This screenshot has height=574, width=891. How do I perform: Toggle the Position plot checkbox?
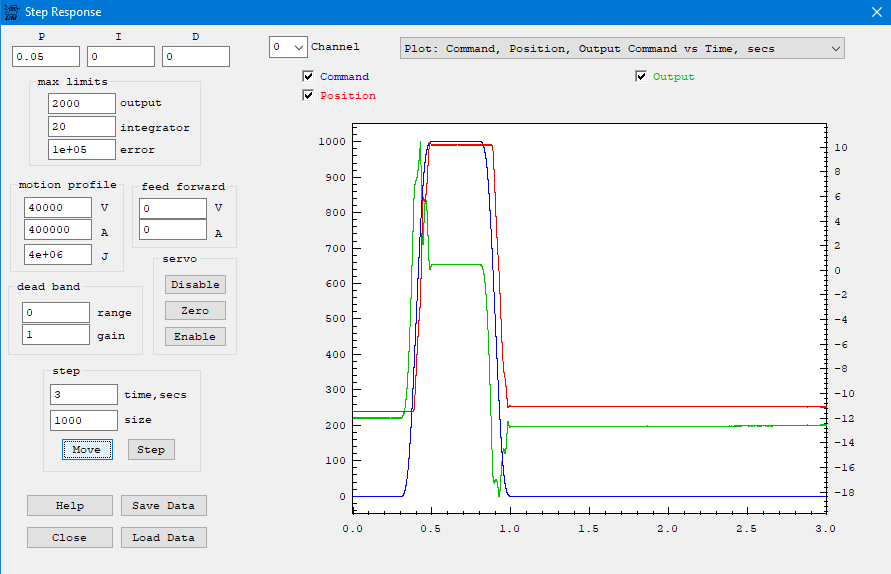click(x=309, y=96)
